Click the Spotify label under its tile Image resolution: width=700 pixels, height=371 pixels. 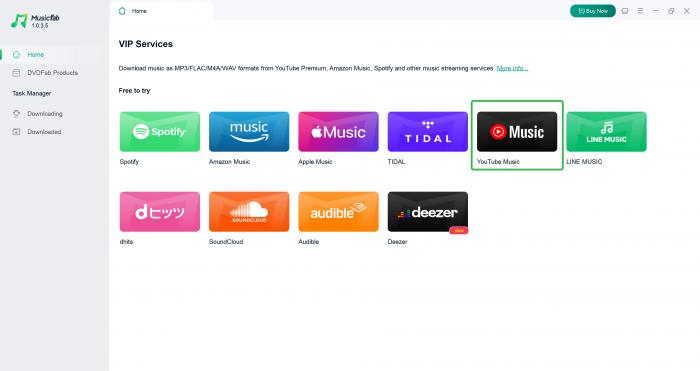point(129,162)
